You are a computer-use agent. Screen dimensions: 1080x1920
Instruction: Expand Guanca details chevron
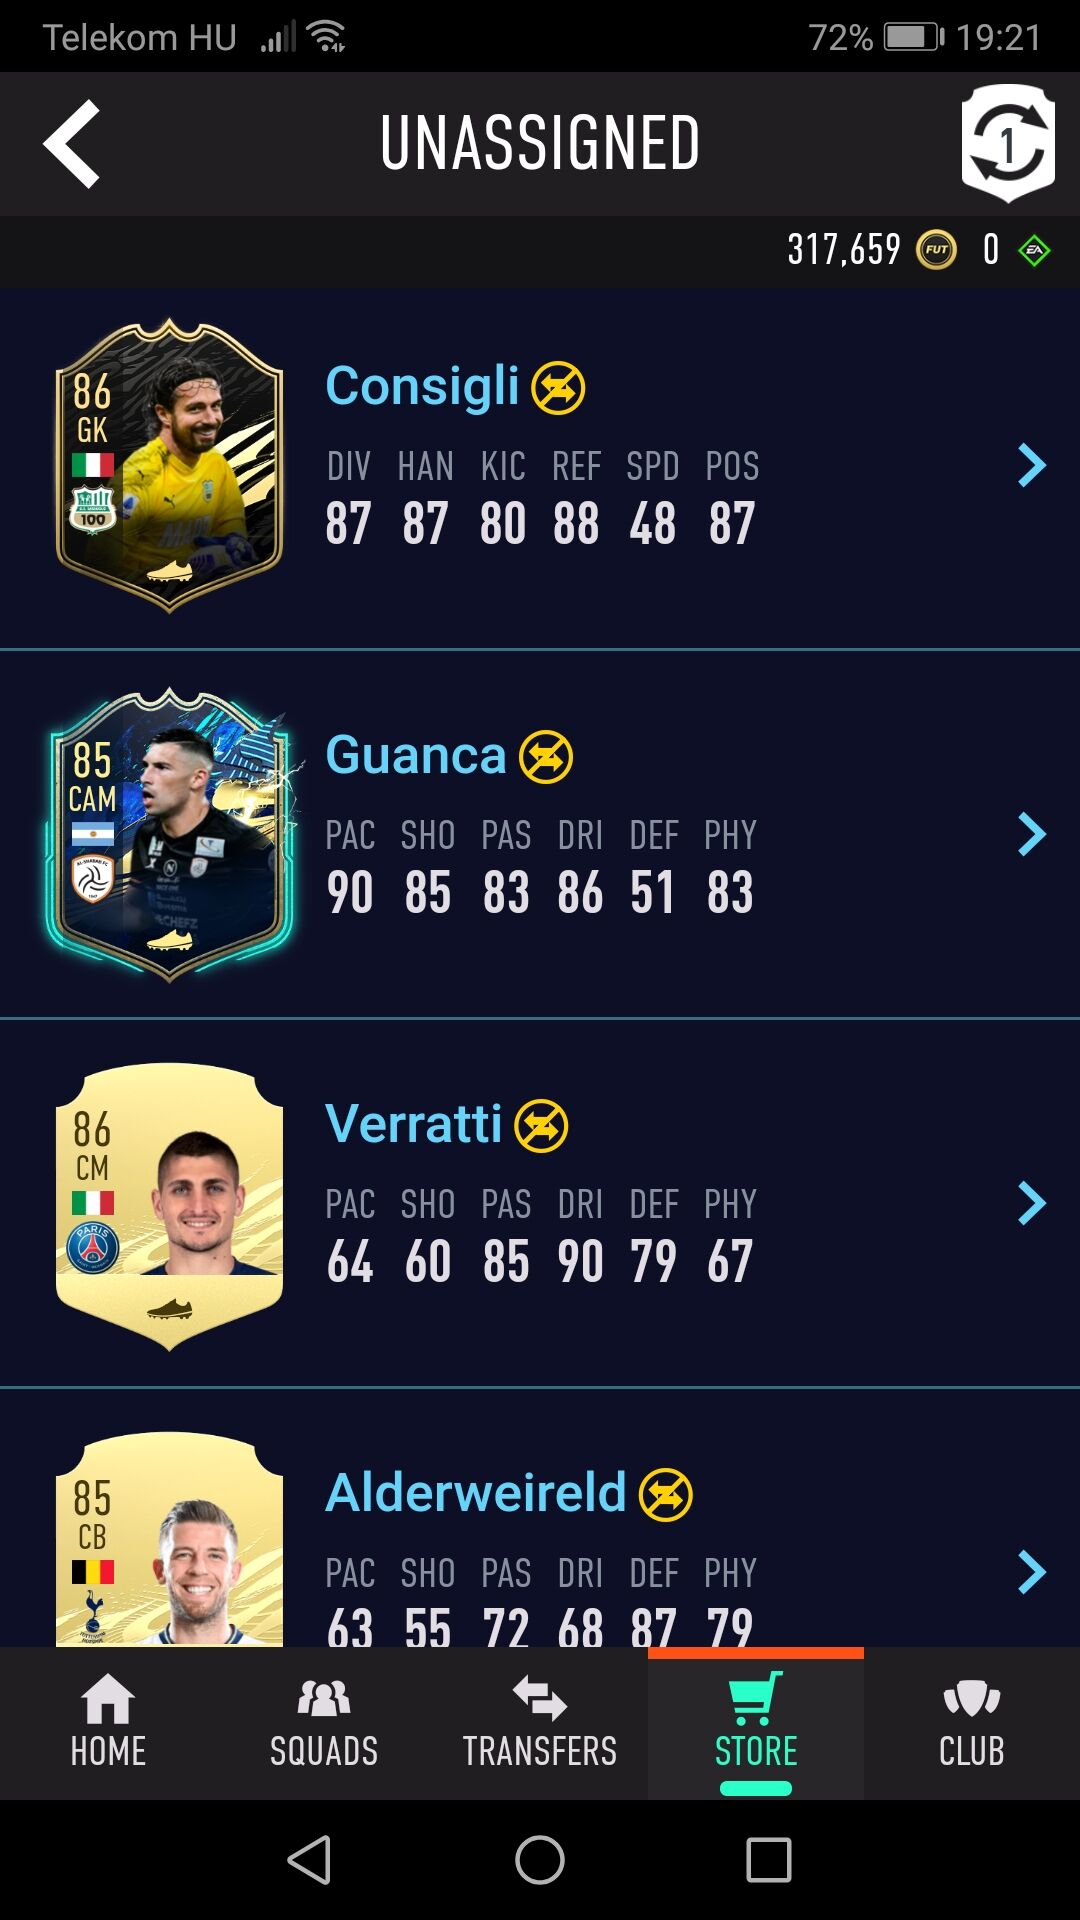1031,834
